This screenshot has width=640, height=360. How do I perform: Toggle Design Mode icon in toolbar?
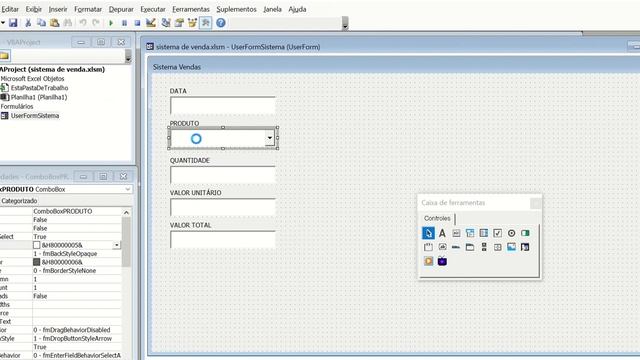(151, 23)
